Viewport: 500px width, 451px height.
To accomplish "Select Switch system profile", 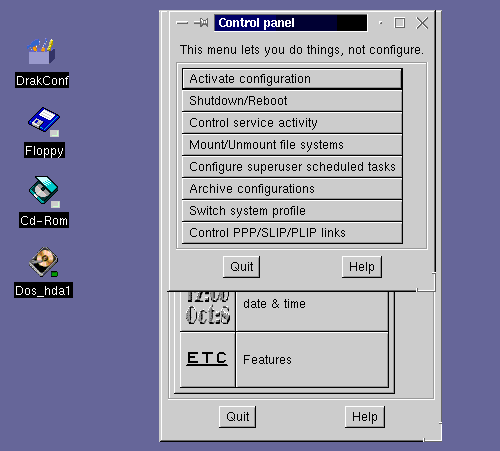I will [292, 211].
